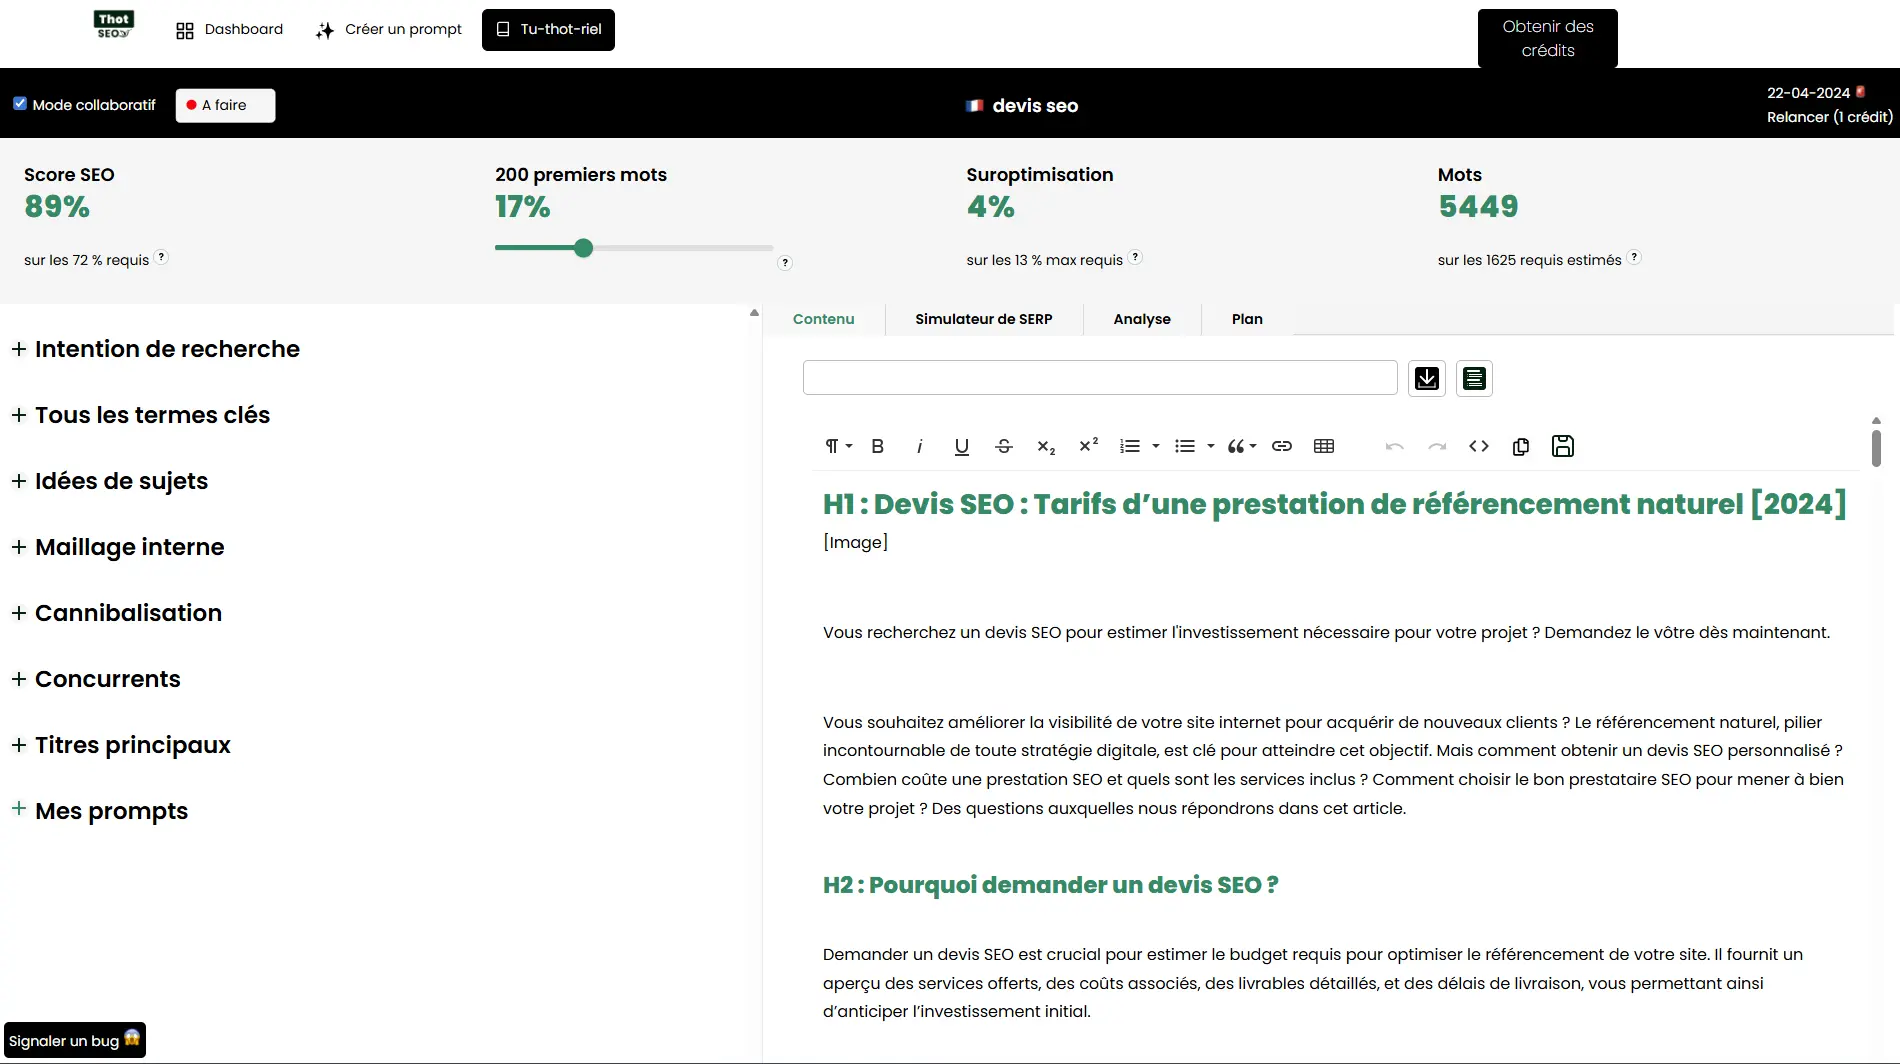This screenshot has height=1064, width=1900.
Task: Insert a link with the link icon
Action: [x=1281, y=446]
